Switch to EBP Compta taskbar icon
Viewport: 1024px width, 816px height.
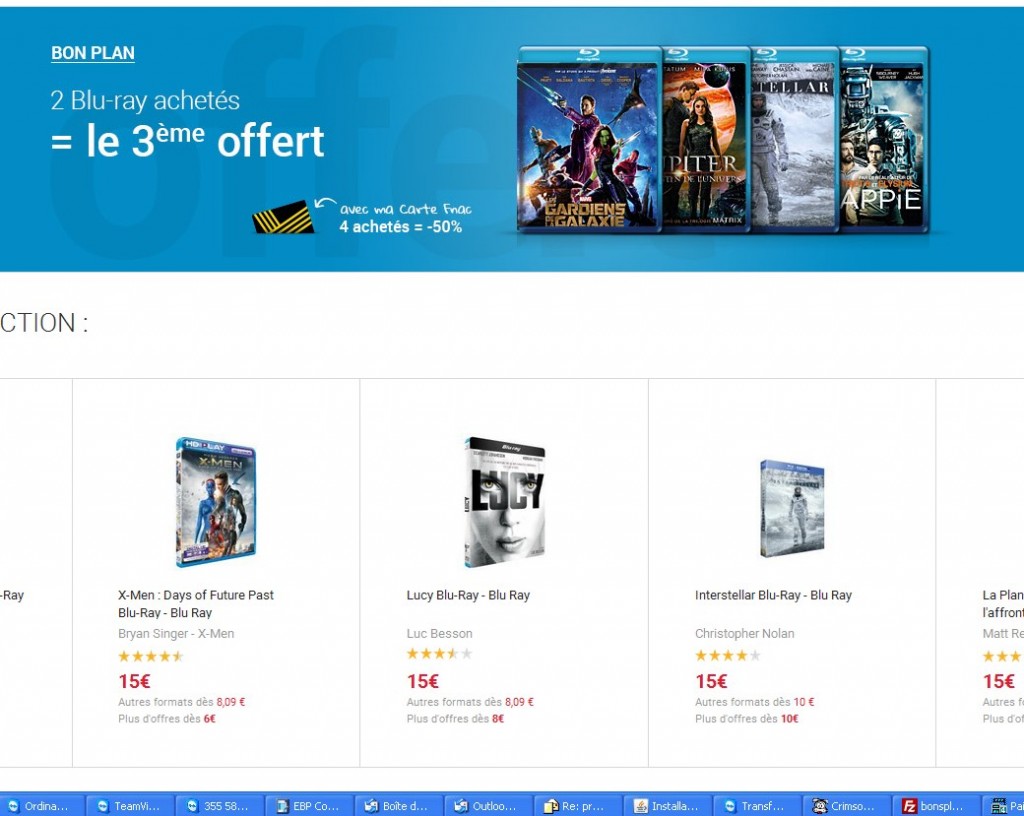(309, 806)
